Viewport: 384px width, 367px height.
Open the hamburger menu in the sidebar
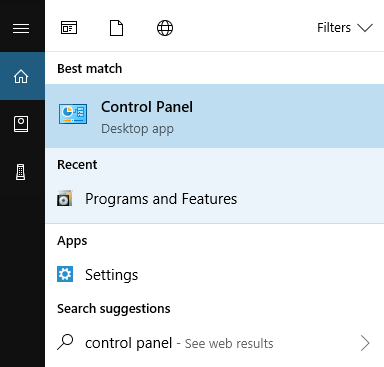click(x=21, y=28)
